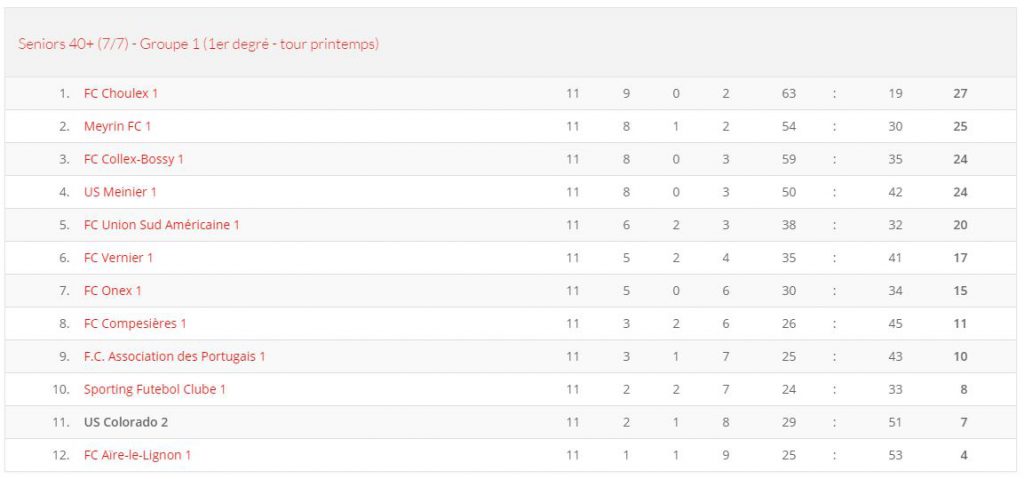Open F.C. Association des Portugais 1 page
Image resolution: width=1024 pixels, height=479 pixels.
[x=174, y=357]
